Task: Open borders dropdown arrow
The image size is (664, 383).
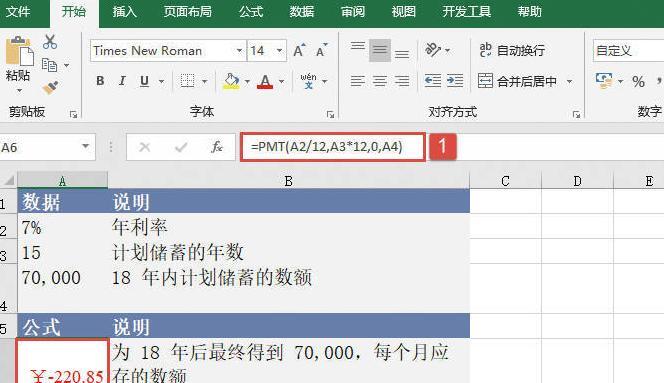Action: [205, 81]
